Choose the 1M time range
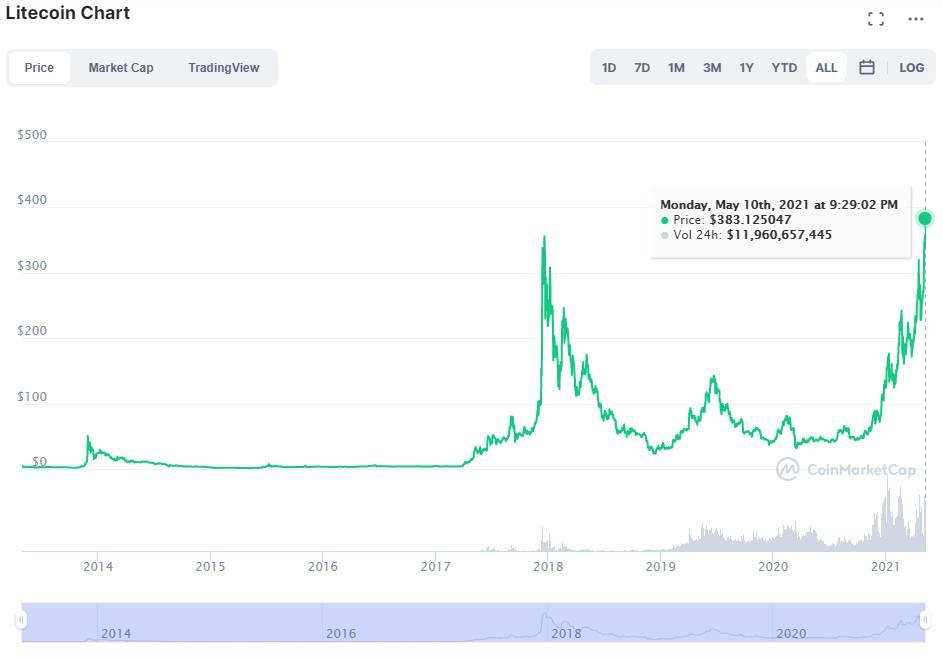 [676, 68]
